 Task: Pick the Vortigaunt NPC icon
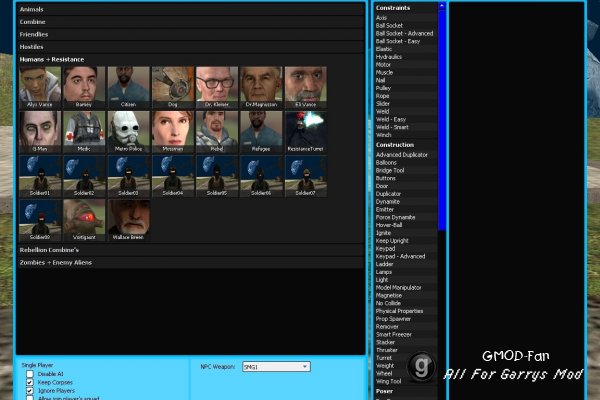84,220
